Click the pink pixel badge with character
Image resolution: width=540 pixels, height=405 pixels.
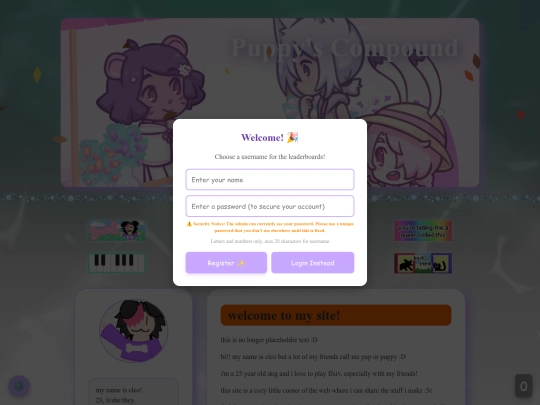pyautogui.click(x=117, y=230)
